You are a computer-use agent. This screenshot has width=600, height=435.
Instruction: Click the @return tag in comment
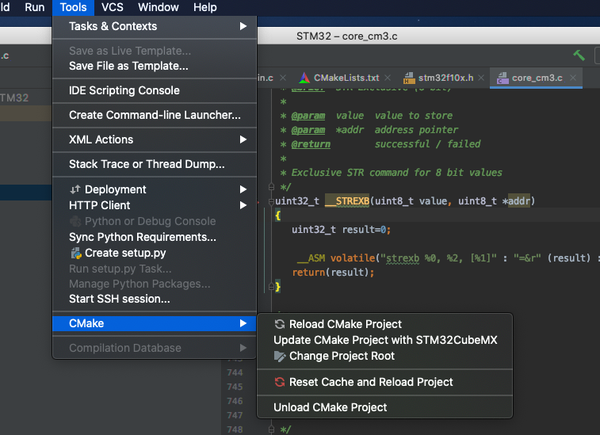tap(311, 144)
